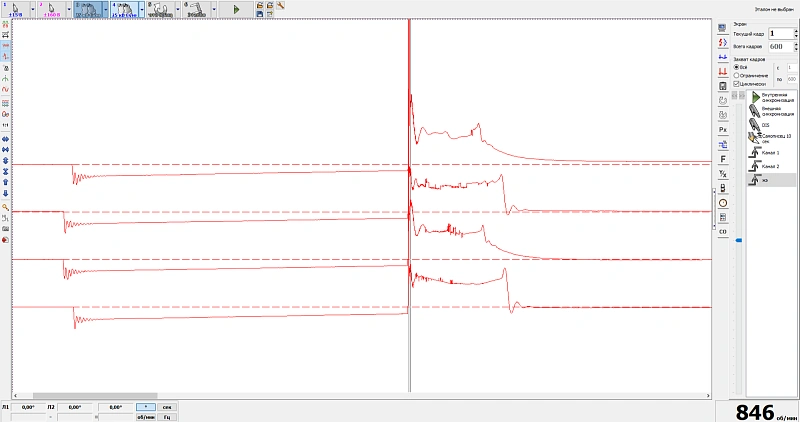
Task: Click the Y/x icon in right strip
Action: click(x=722, y=173)
